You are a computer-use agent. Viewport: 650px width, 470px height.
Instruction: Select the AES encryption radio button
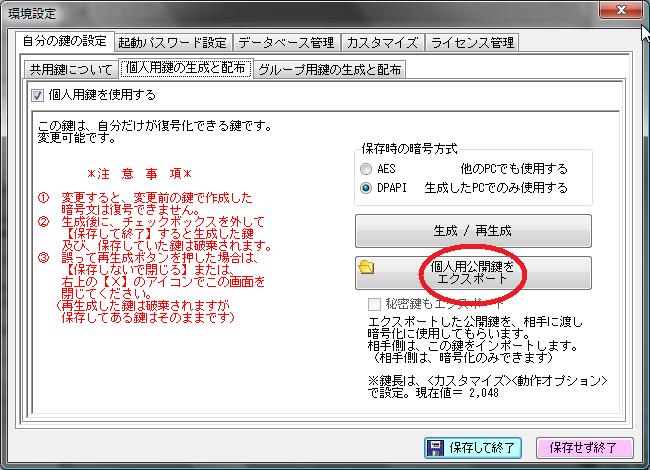[x=366, y=169]
